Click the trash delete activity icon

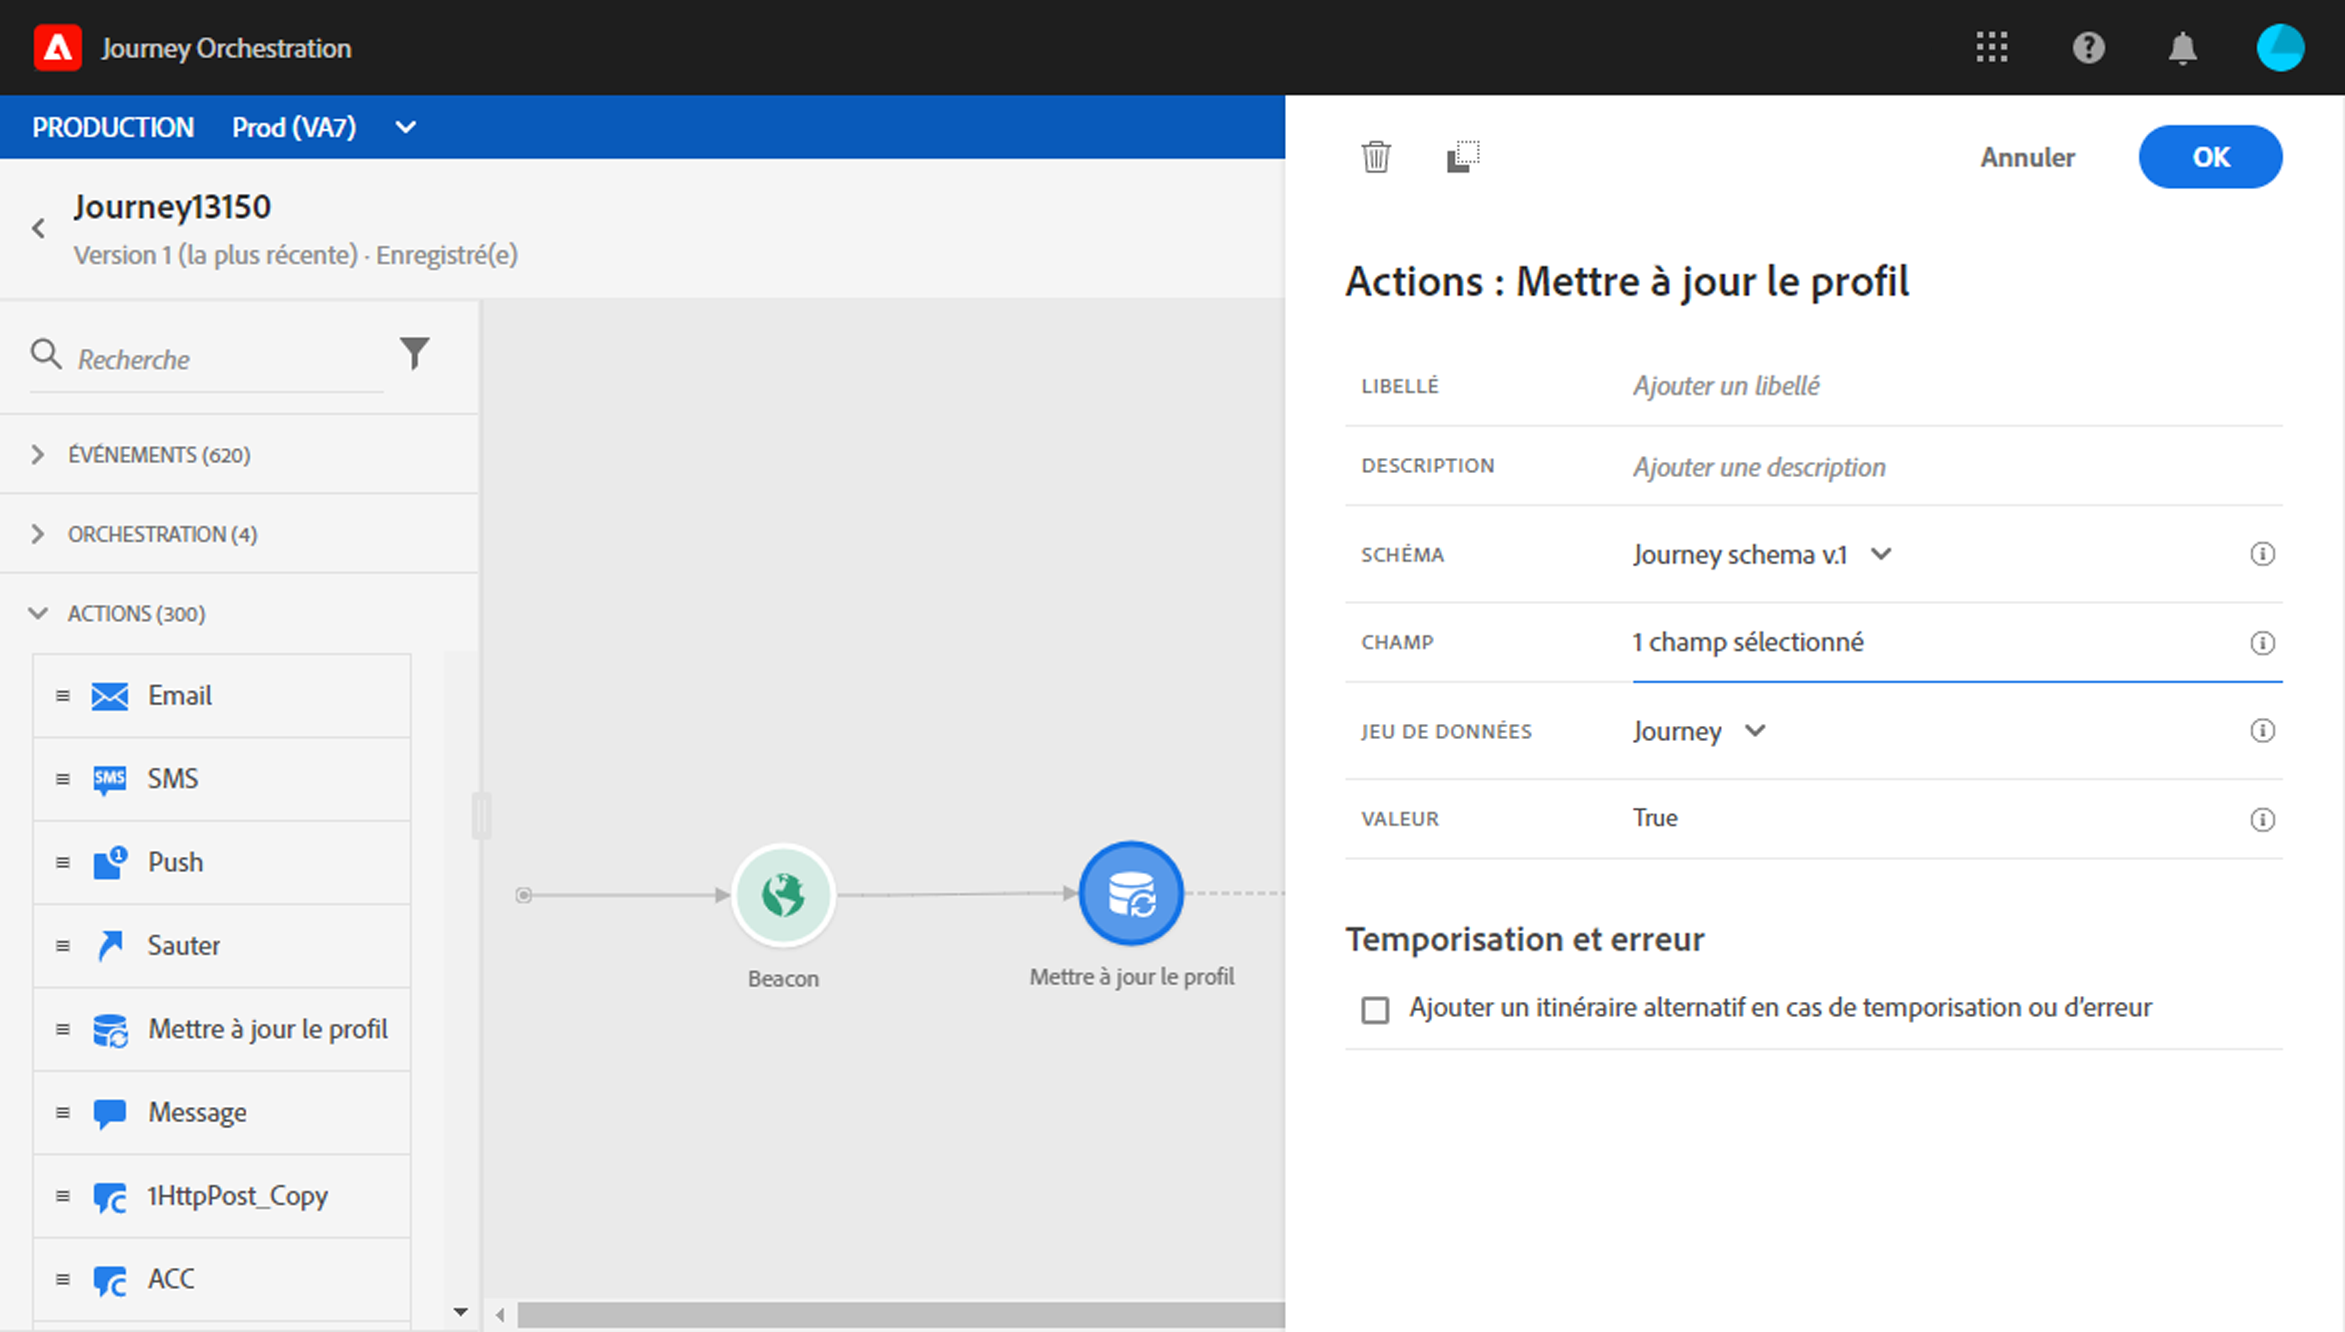pos(1376,157)
